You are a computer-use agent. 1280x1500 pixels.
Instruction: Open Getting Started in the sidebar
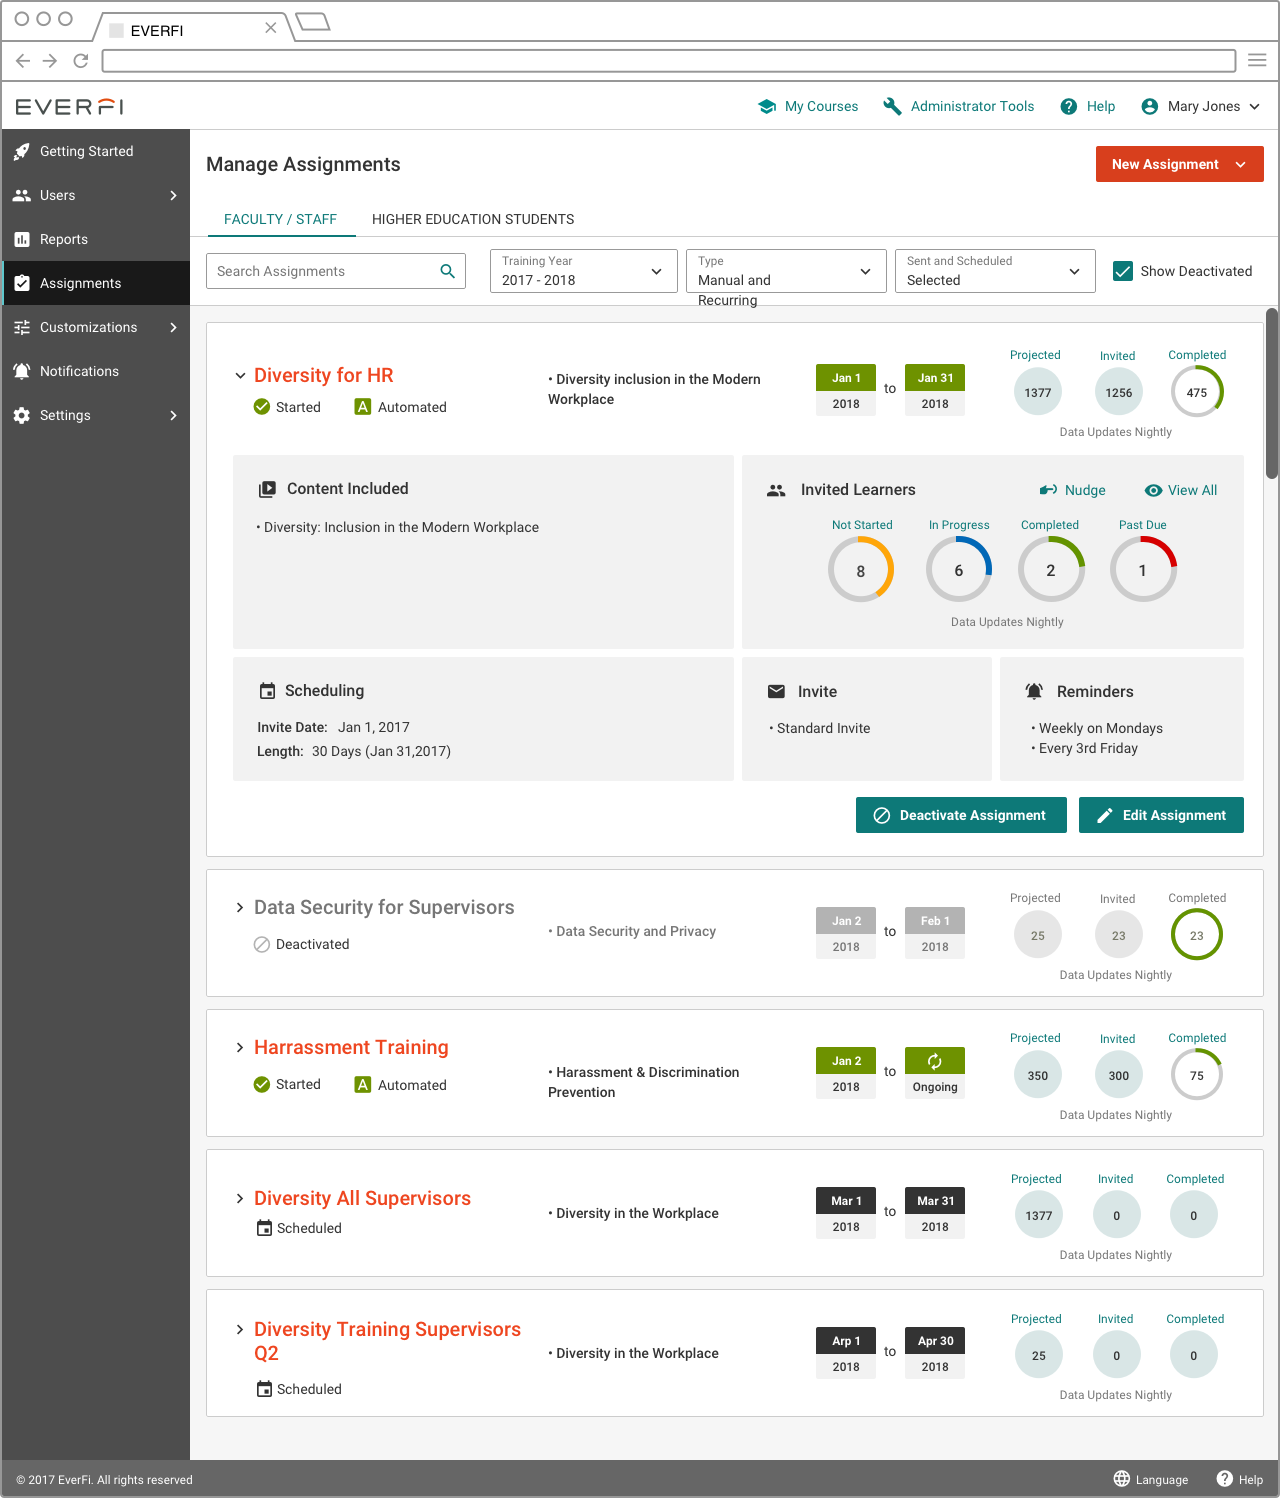click(96, 151)
